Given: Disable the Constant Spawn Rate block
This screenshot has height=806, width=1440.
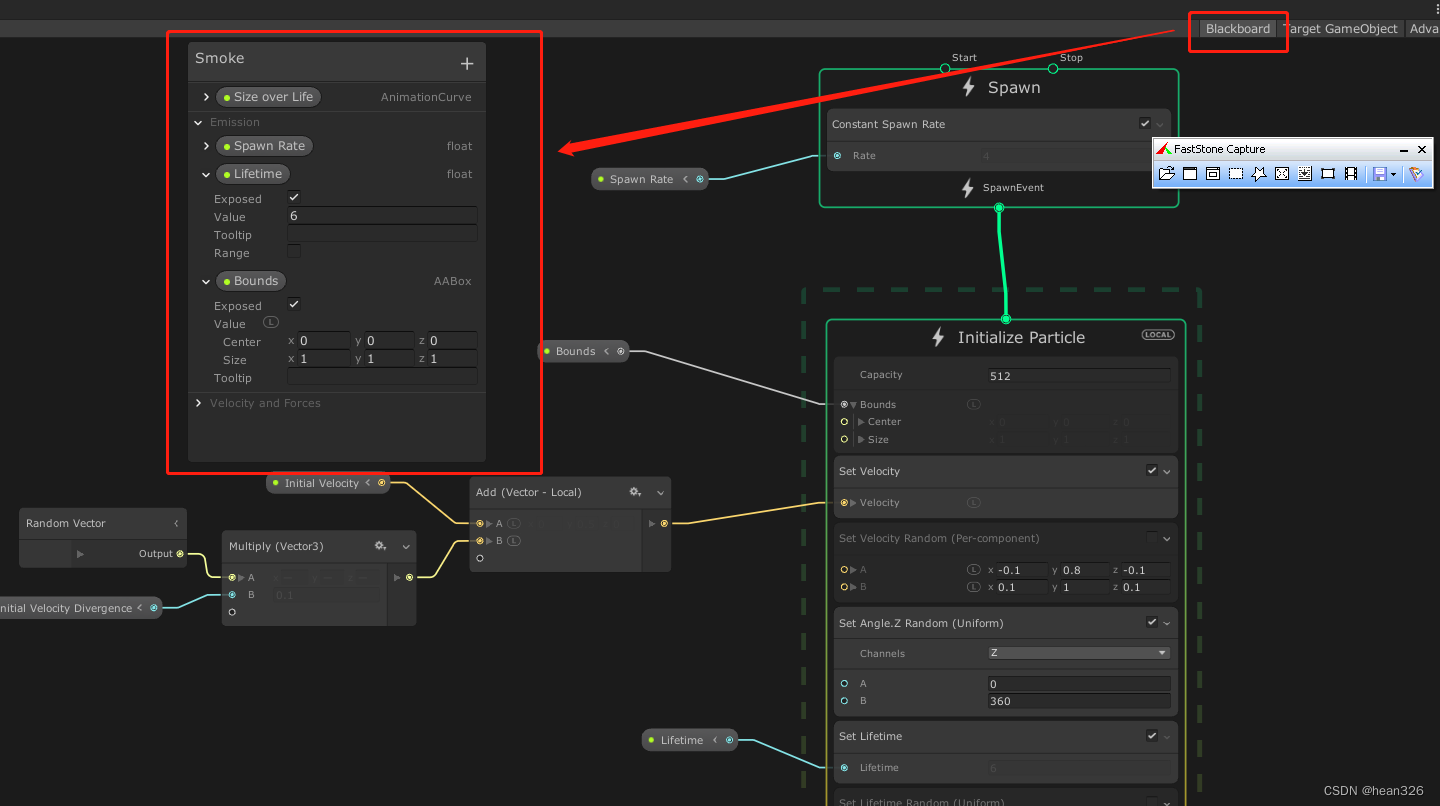Looking at the screenshot, I should click(1145, 124).
